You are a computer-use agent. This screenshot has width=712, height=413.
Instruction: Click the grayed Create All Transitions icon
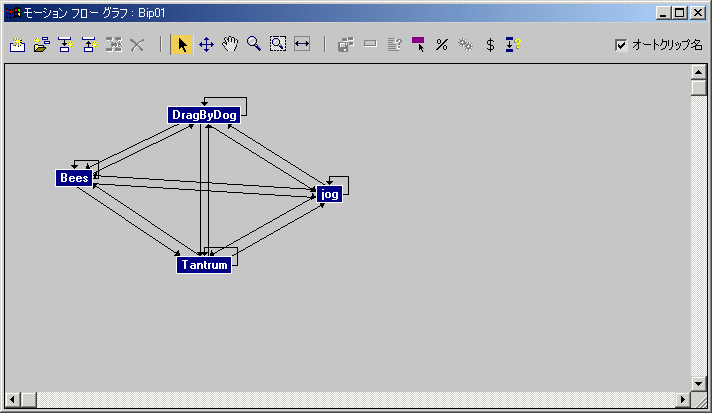pos(114,44)
